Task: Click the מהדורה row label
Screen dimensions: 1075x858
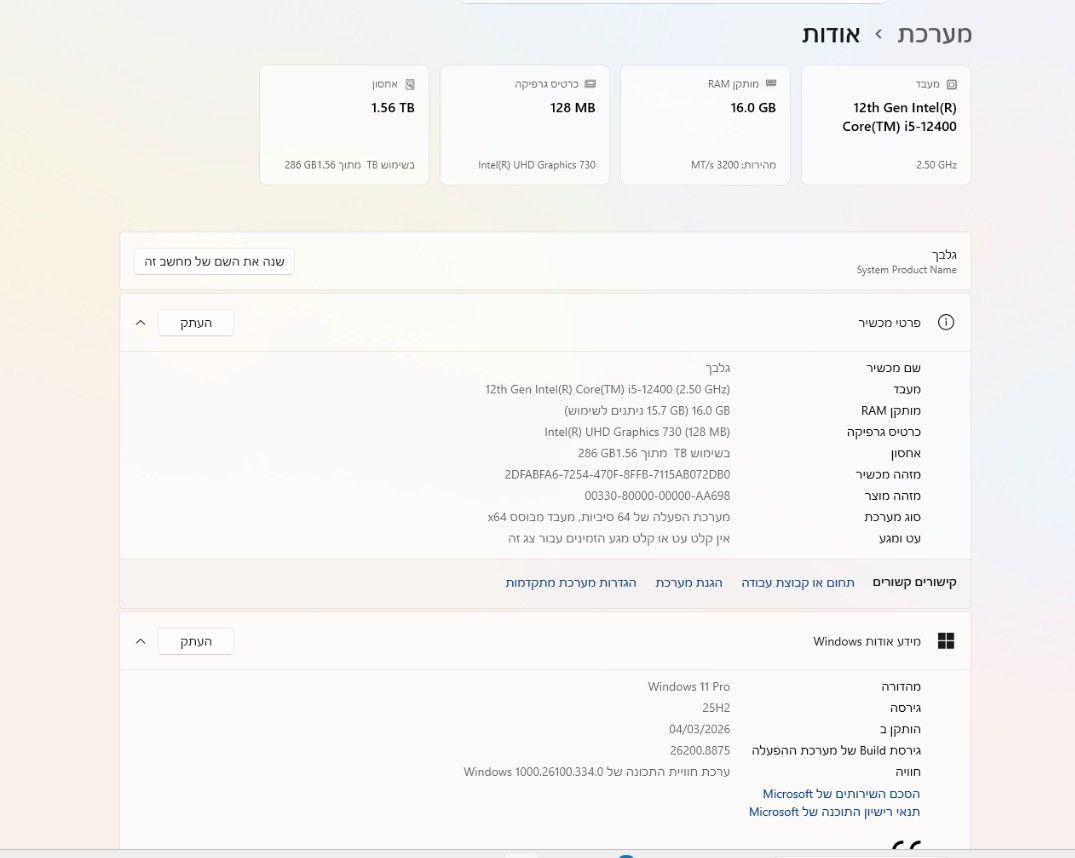Action: pyautogui.click(x=901, y=687)
